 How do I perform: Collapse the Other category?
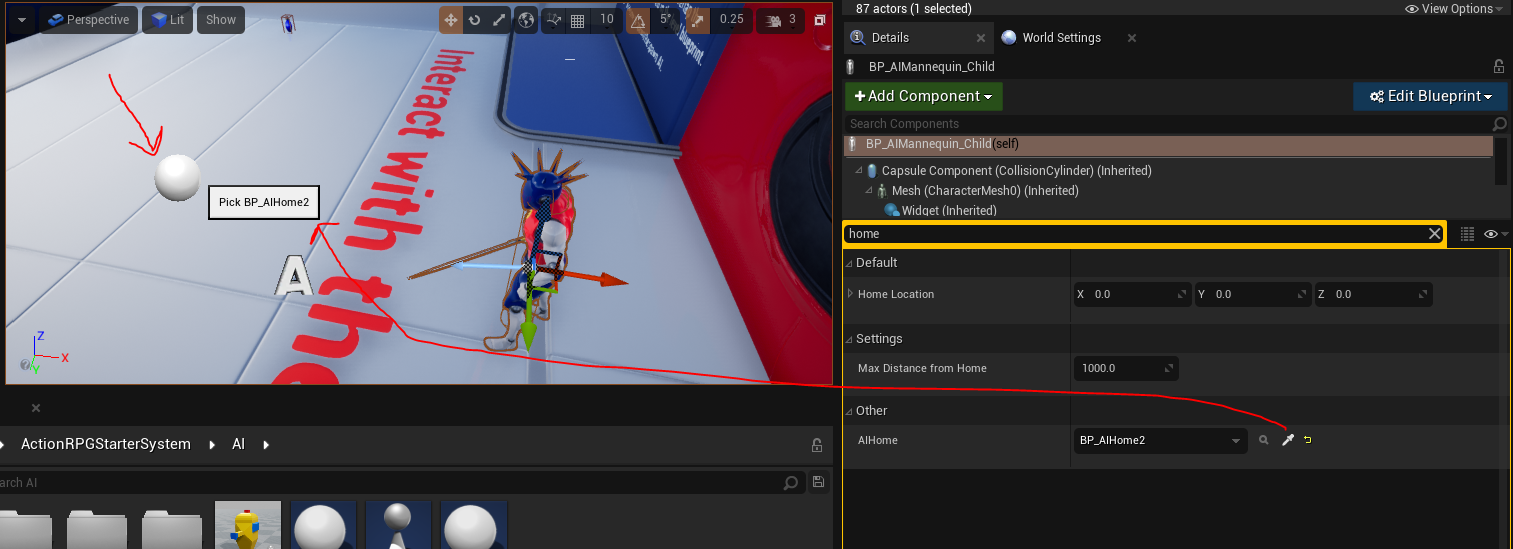849,411
